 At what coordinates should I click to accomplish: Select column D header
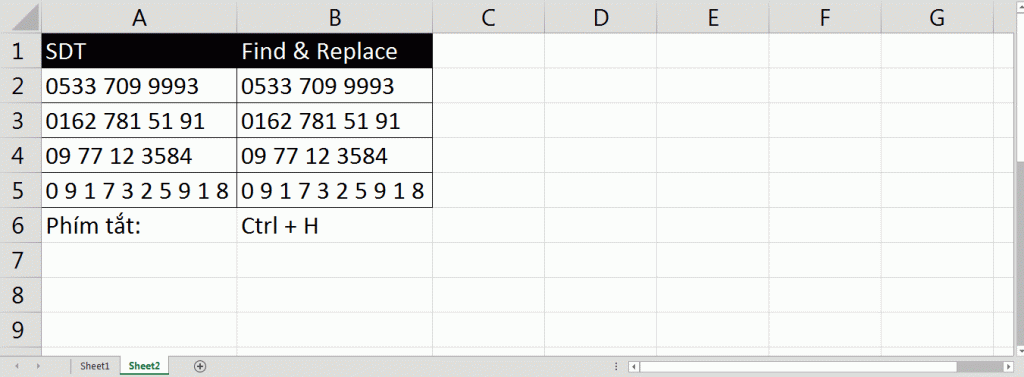pyautogui.click(x=601, y=18)
